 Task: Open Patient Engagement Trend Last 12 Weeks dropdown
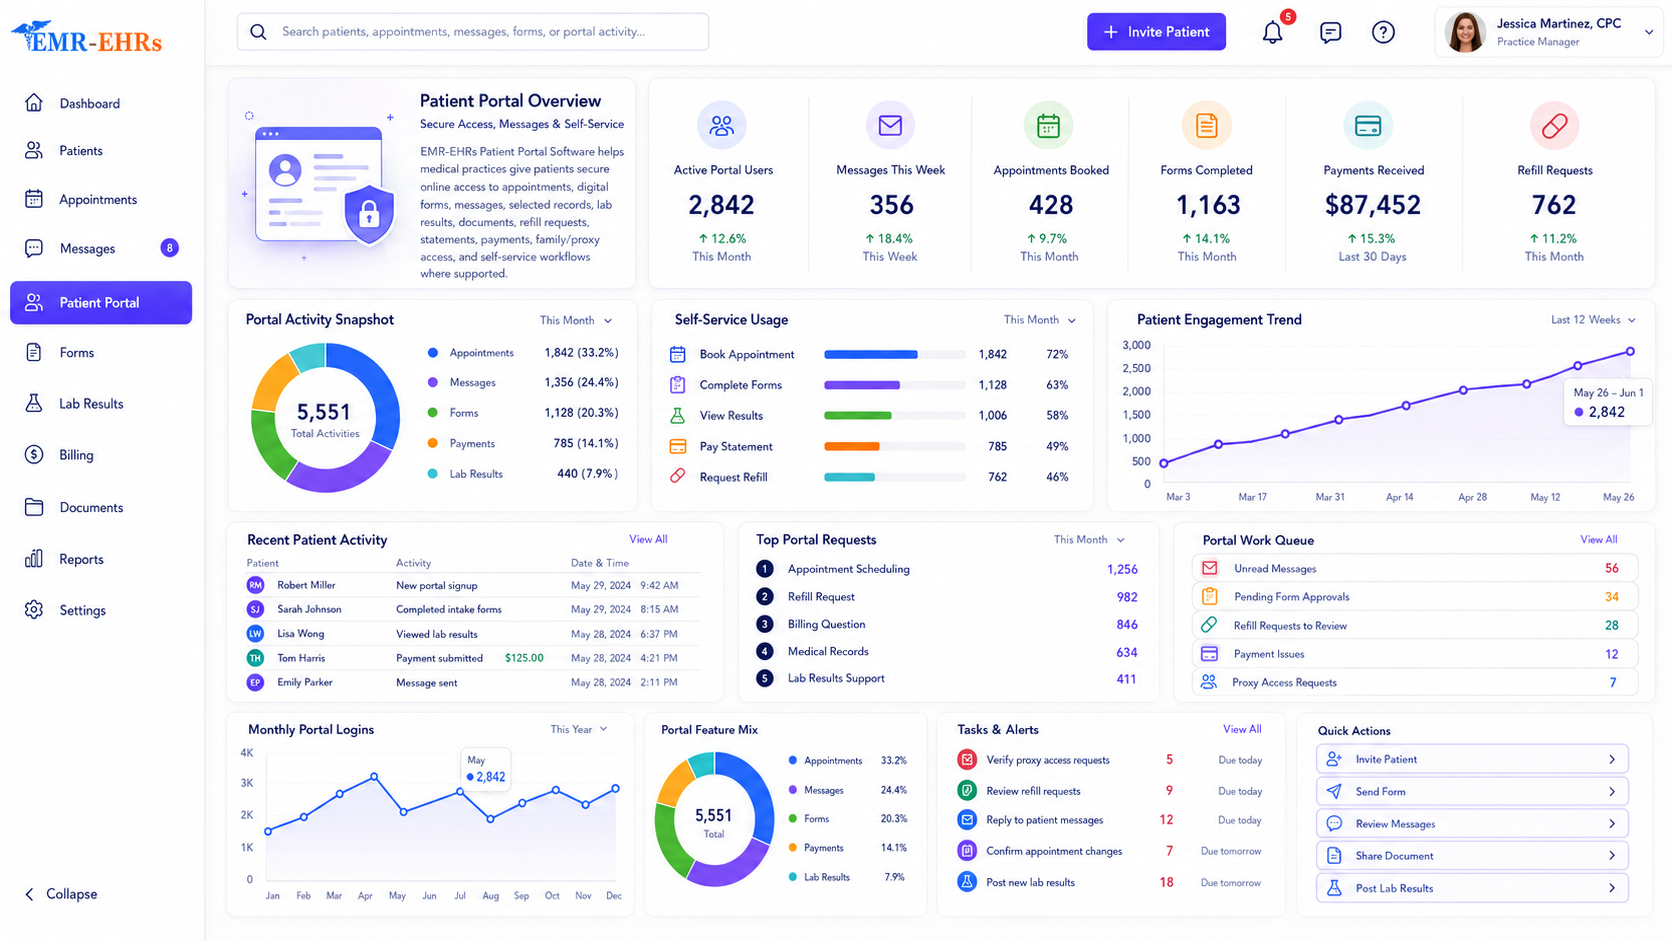(1593, 320)
